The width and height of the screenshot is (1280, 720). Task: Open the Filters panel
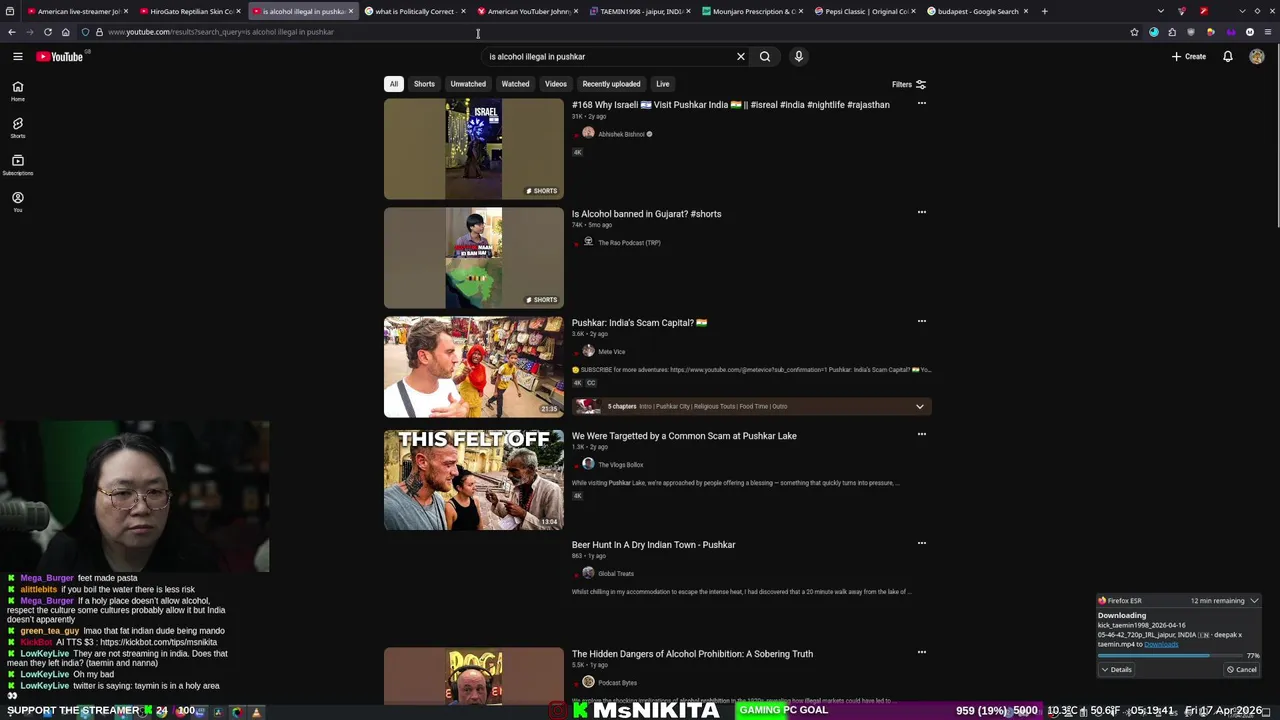point(909,85)
